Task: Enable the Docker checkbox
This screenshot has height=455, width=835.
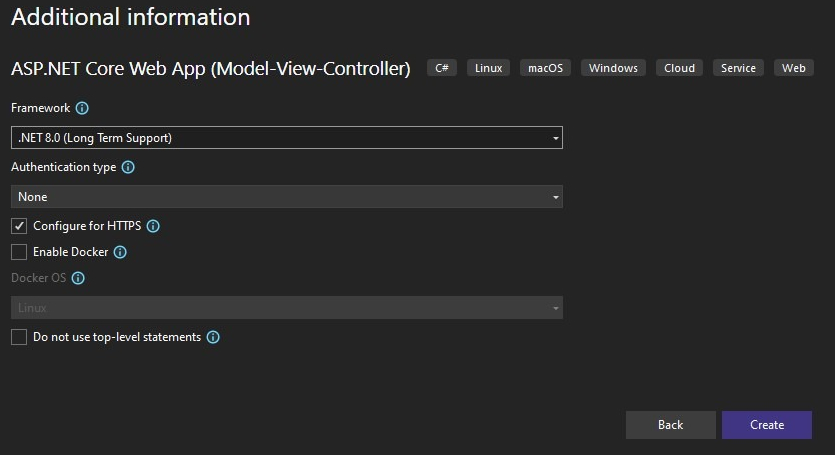Action: tap(19, 252)
